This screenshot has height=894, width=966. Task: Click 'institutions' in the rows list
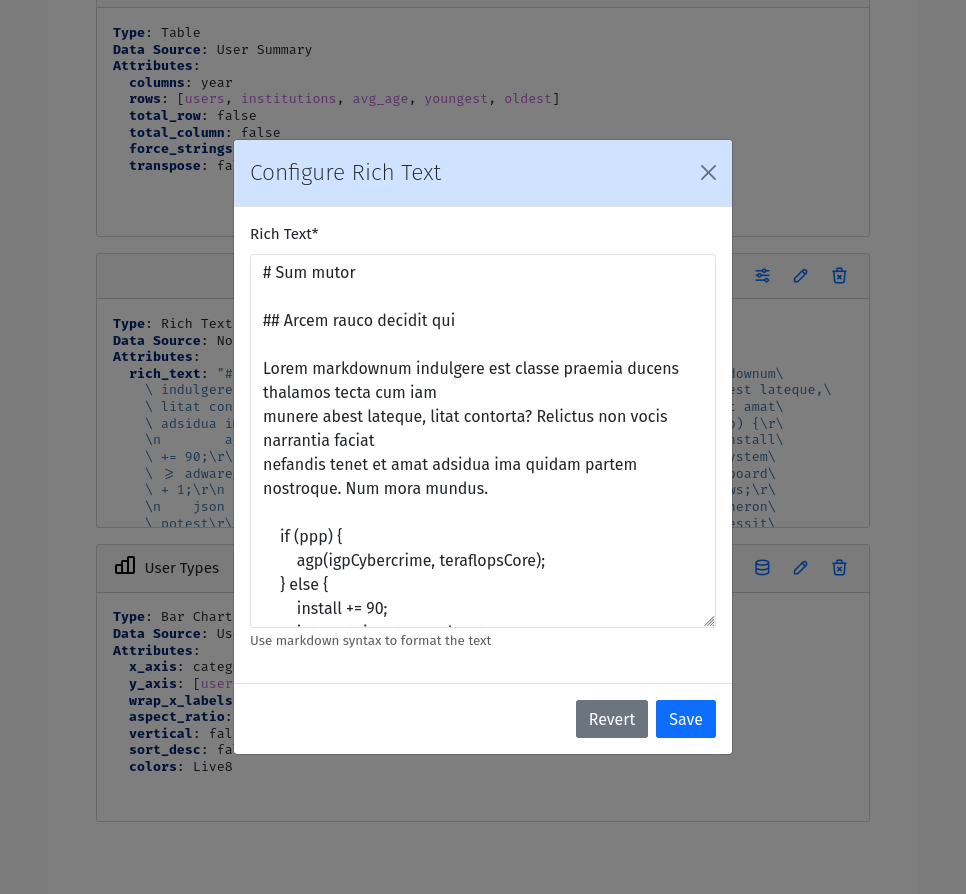pos(288,99)
